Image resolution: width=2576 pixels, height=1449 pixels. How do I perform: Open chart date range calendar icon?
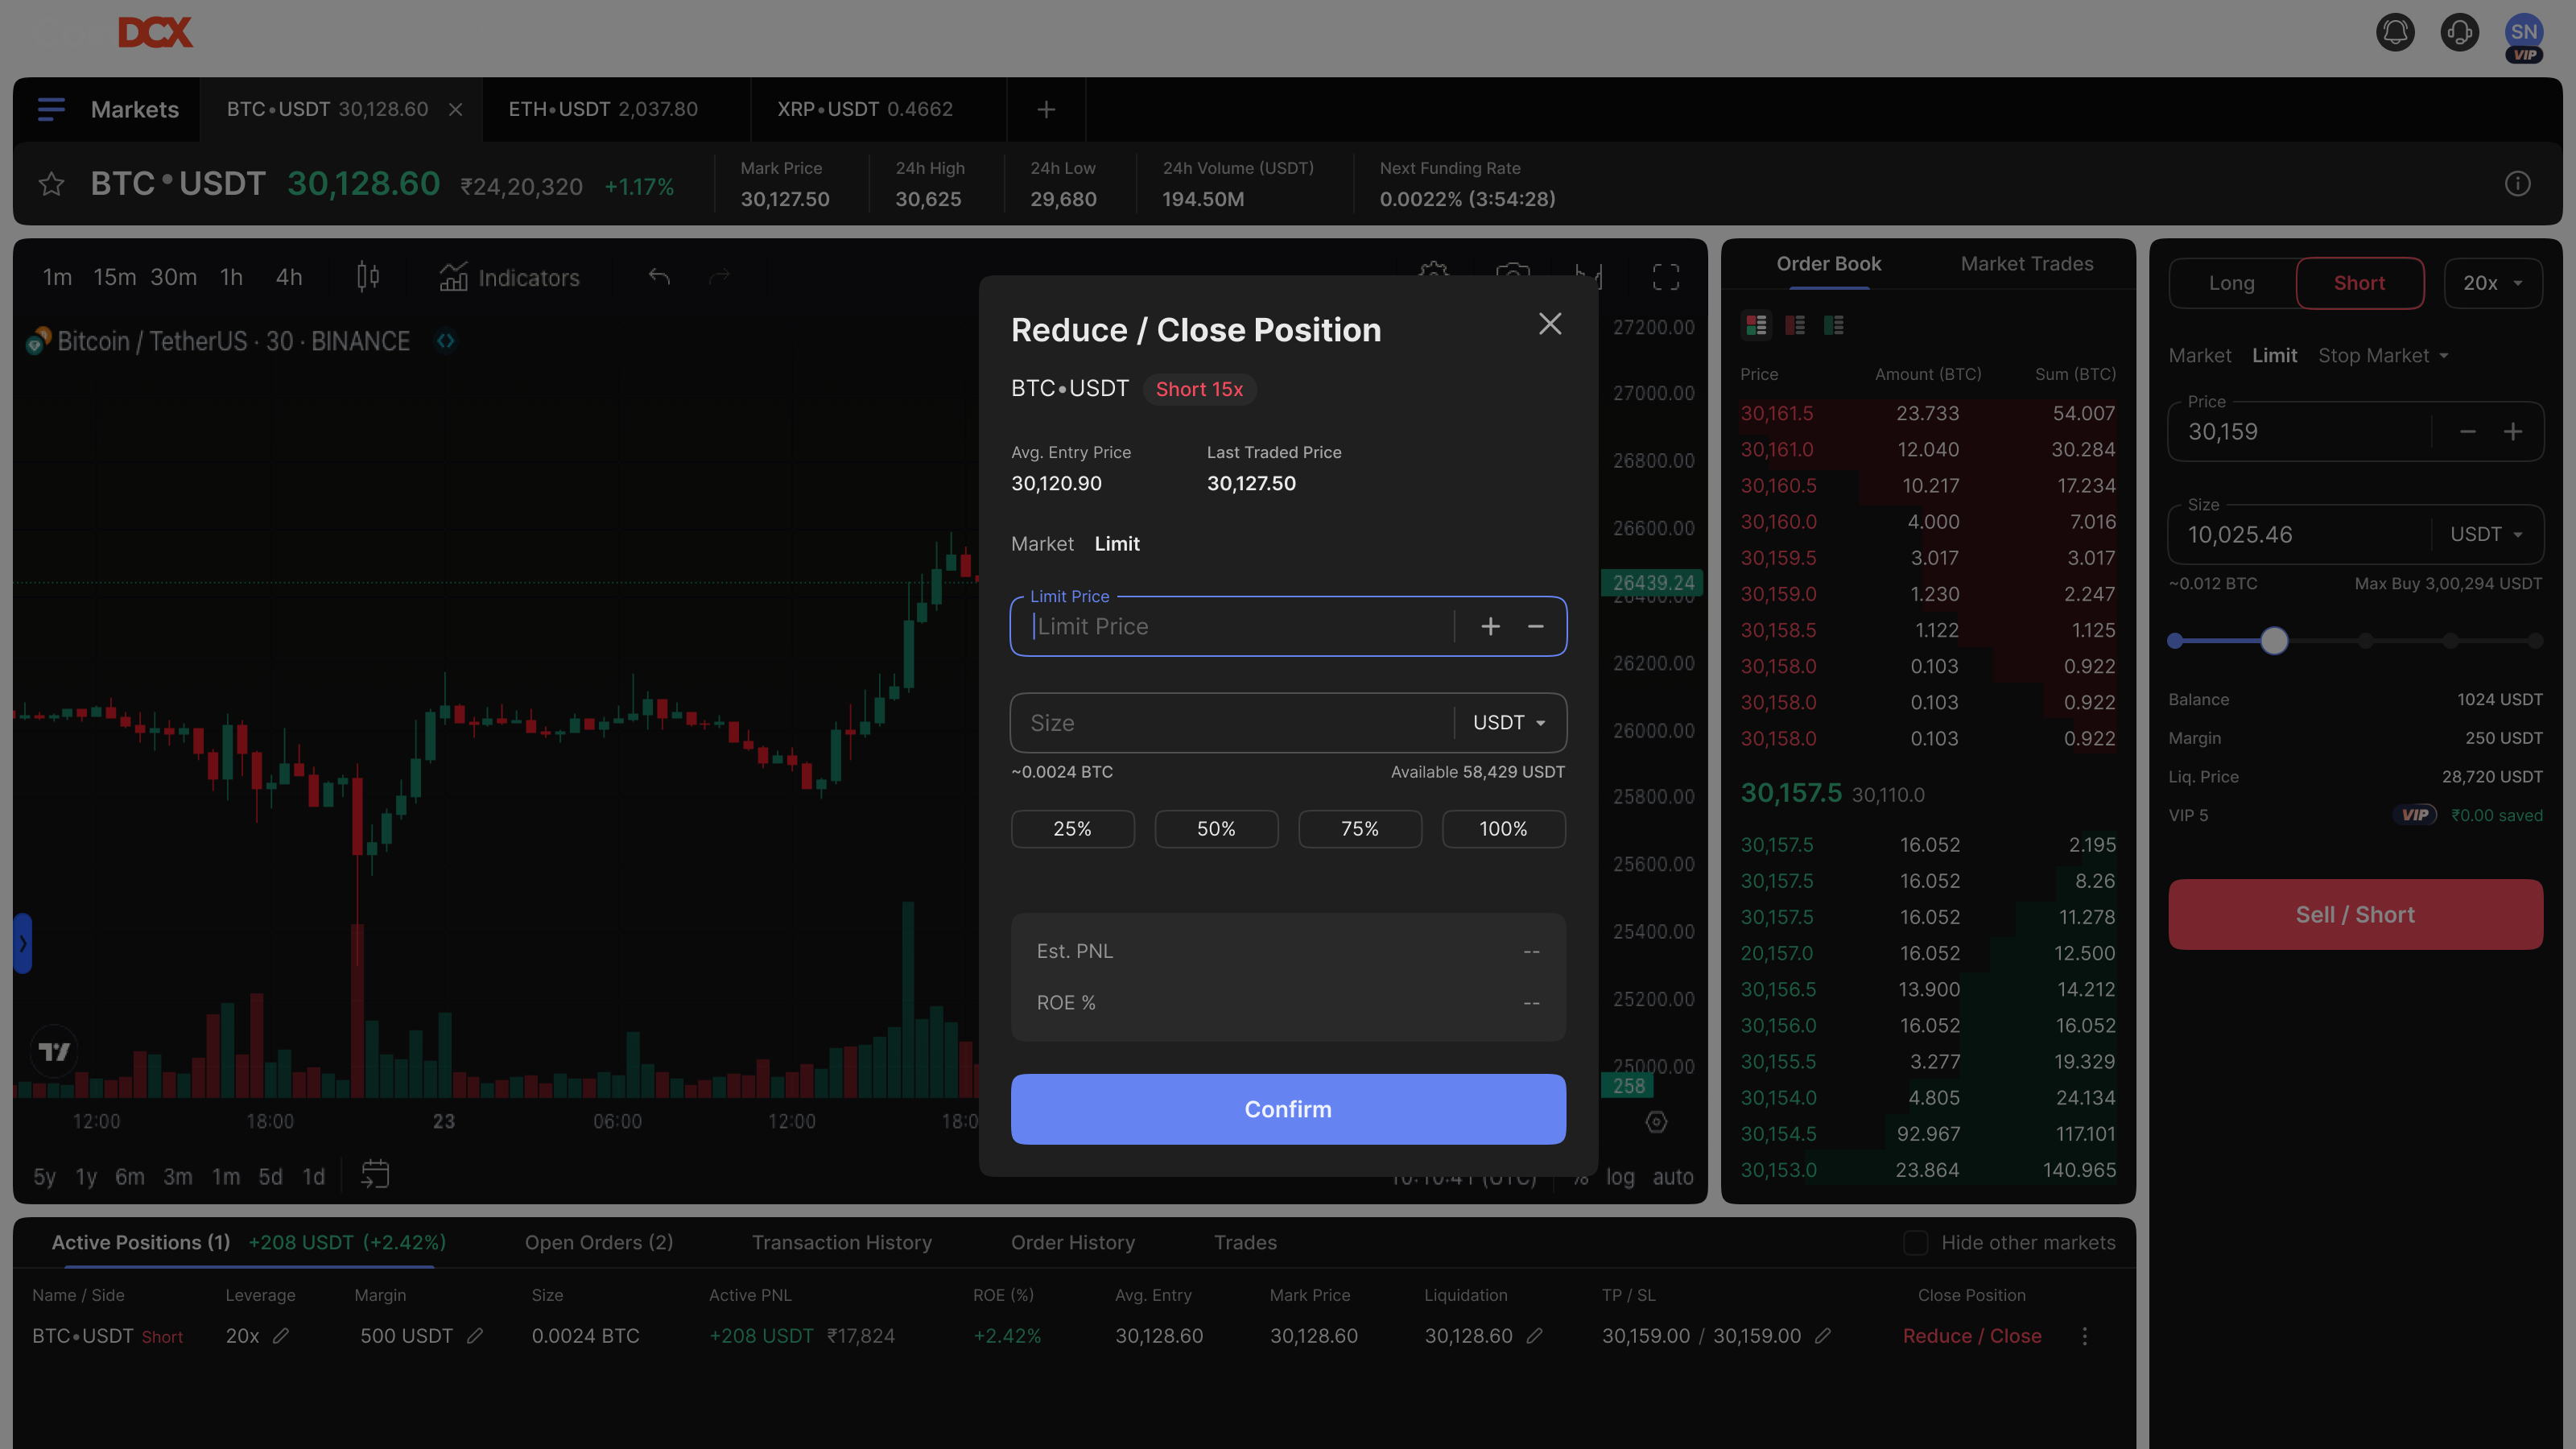[x=375, y=1174]
